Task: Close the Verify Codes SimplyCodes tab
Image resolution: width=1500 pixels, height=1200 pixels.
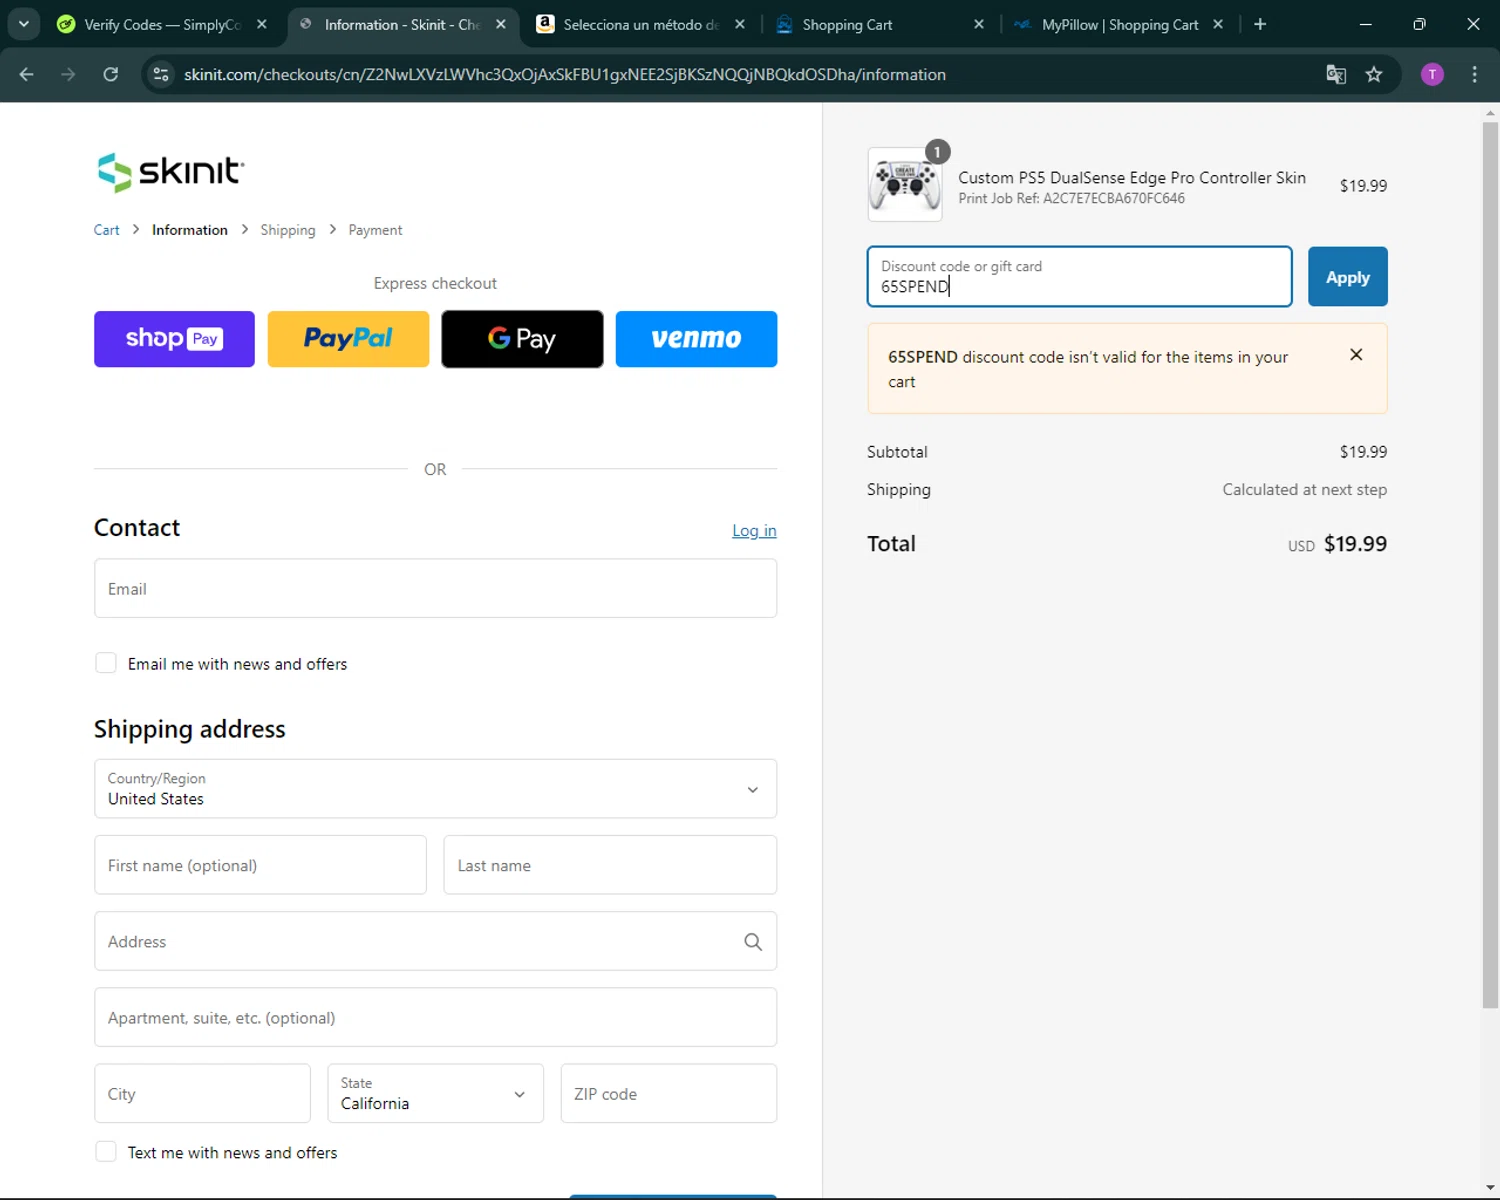Action: coord(262,24)
